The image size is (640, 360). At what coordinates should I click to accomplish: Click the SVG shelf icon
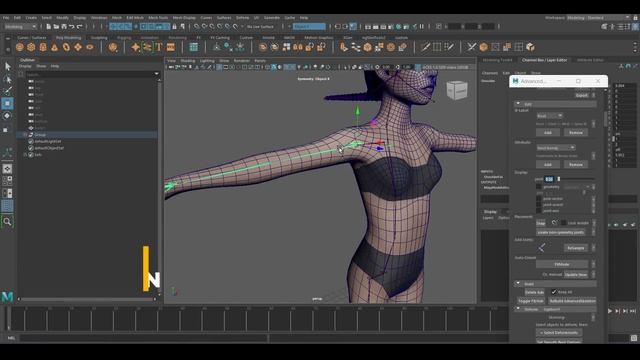(x=171, y=47)
